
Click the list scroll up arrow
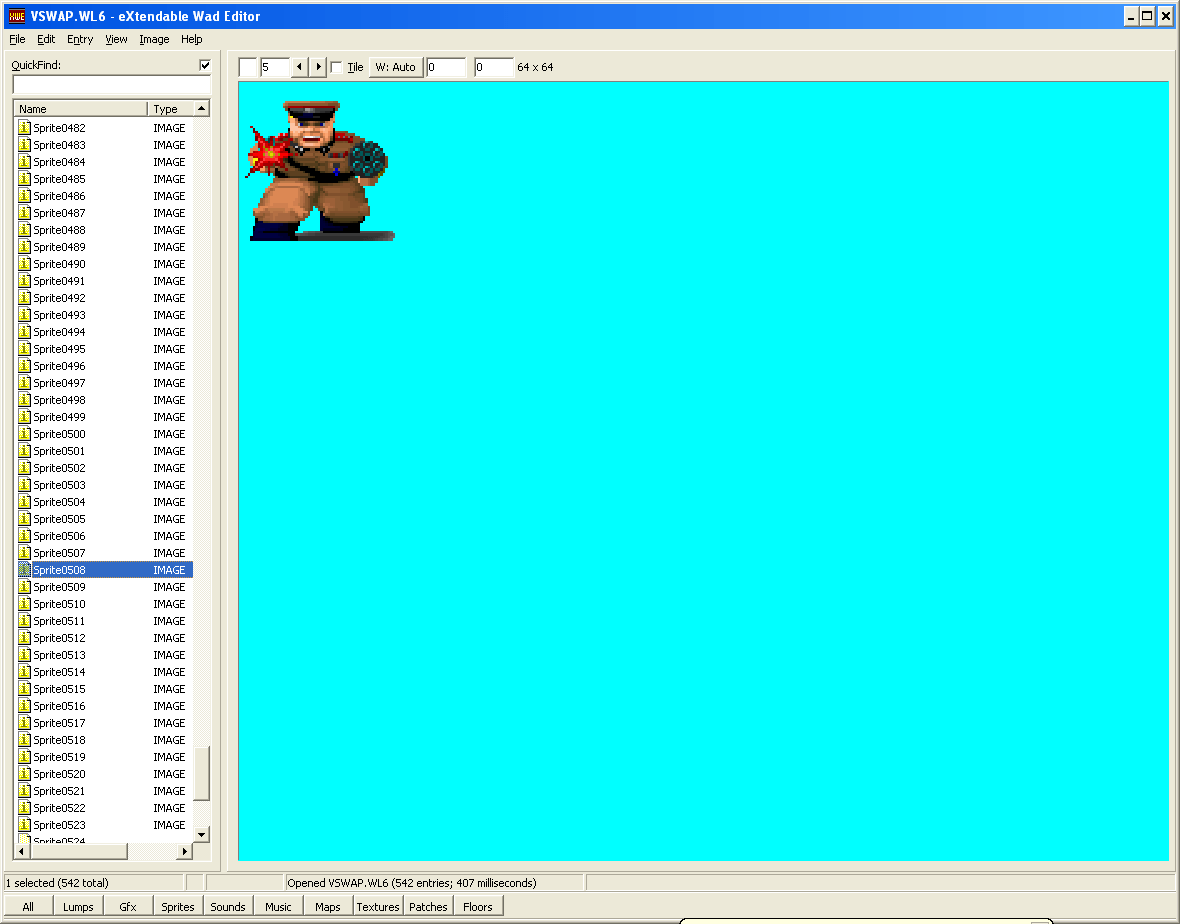201,108
